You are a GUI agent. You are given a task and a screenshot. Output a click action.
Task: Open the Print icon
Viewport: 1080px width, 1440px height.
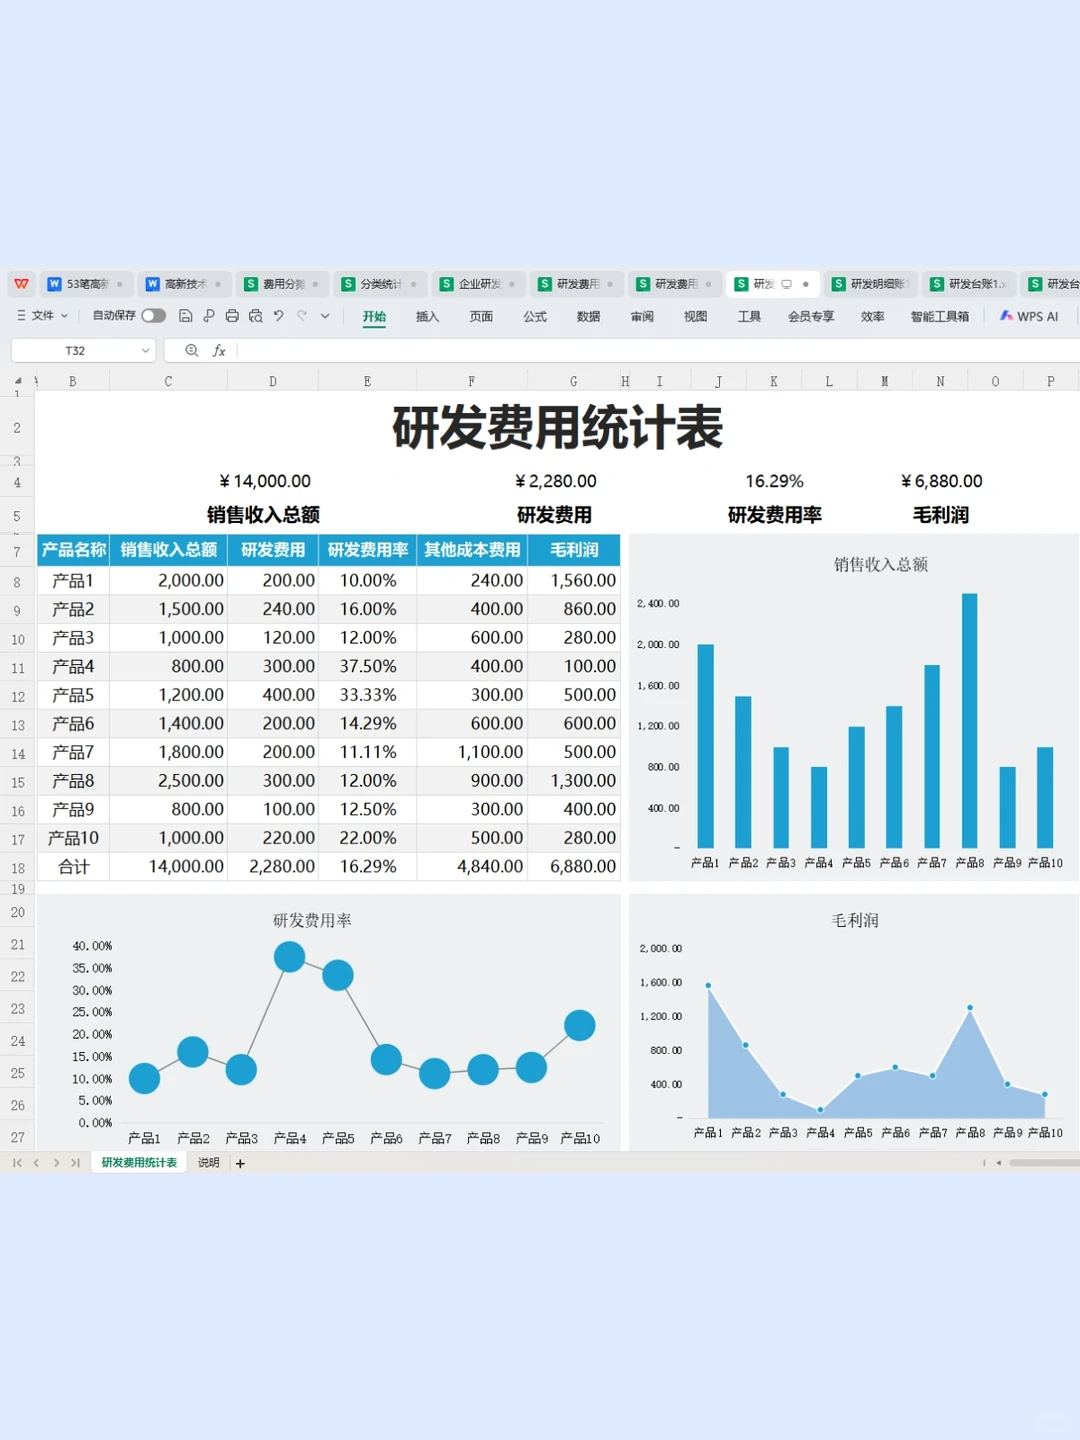point(231,316)
